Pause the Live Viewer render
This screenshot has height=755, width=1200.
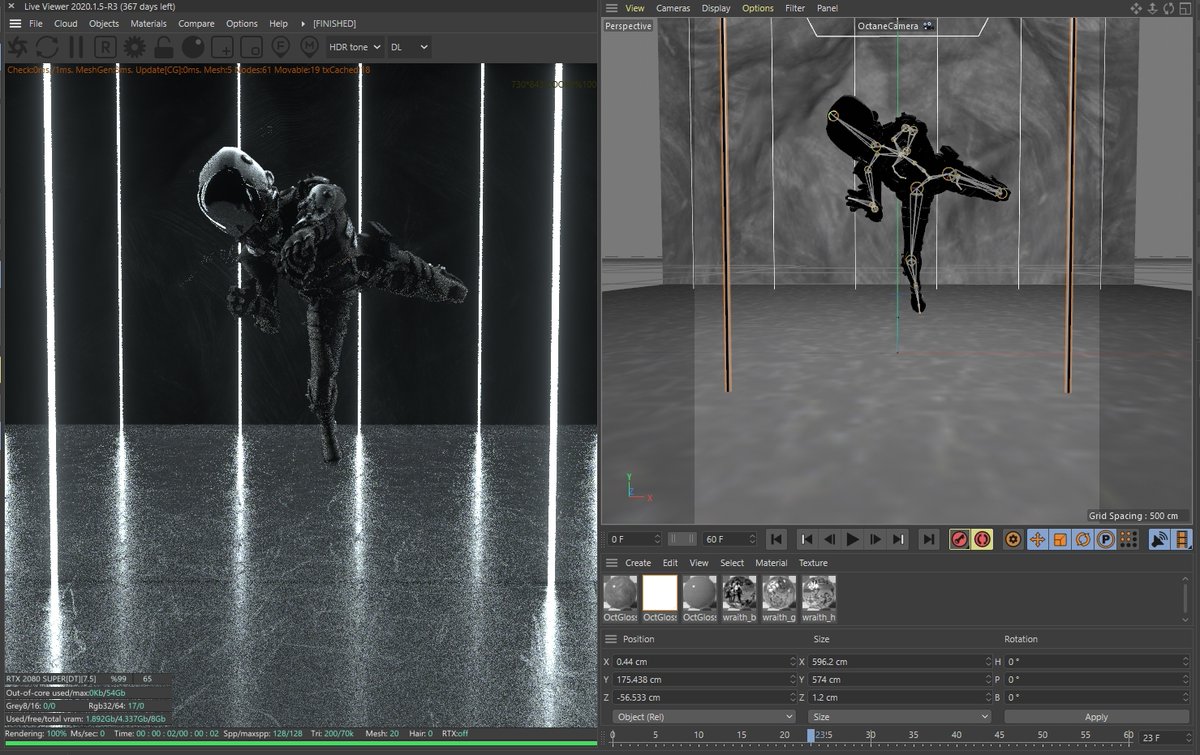tap(76, 46)
